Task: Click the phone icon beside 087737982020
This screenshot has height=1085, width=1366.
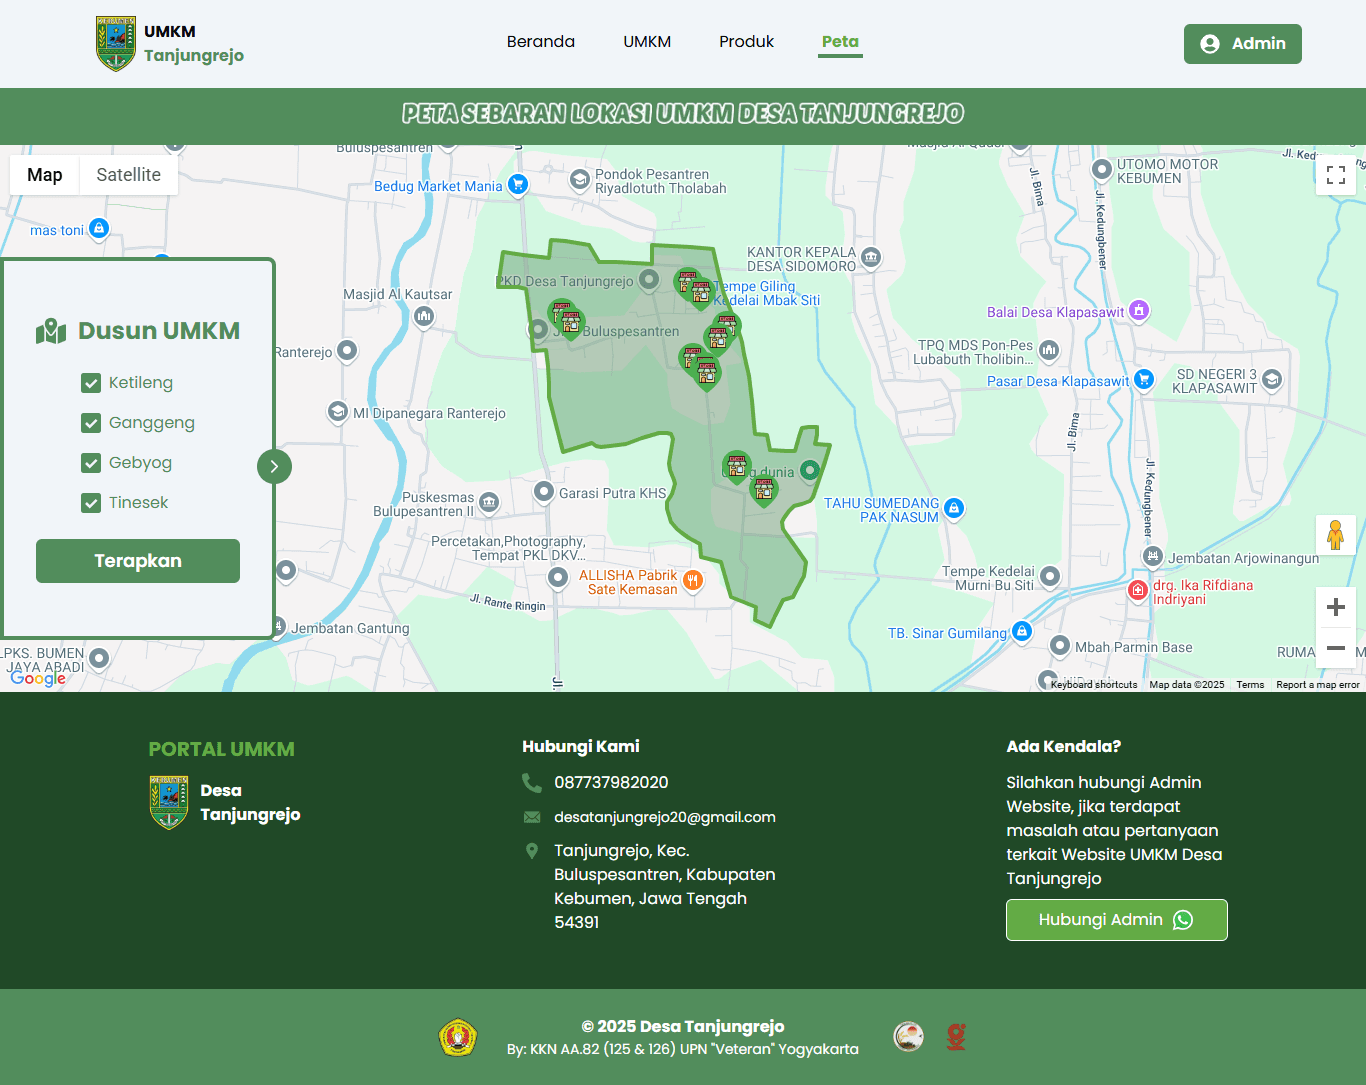Action: coord(531,782)
